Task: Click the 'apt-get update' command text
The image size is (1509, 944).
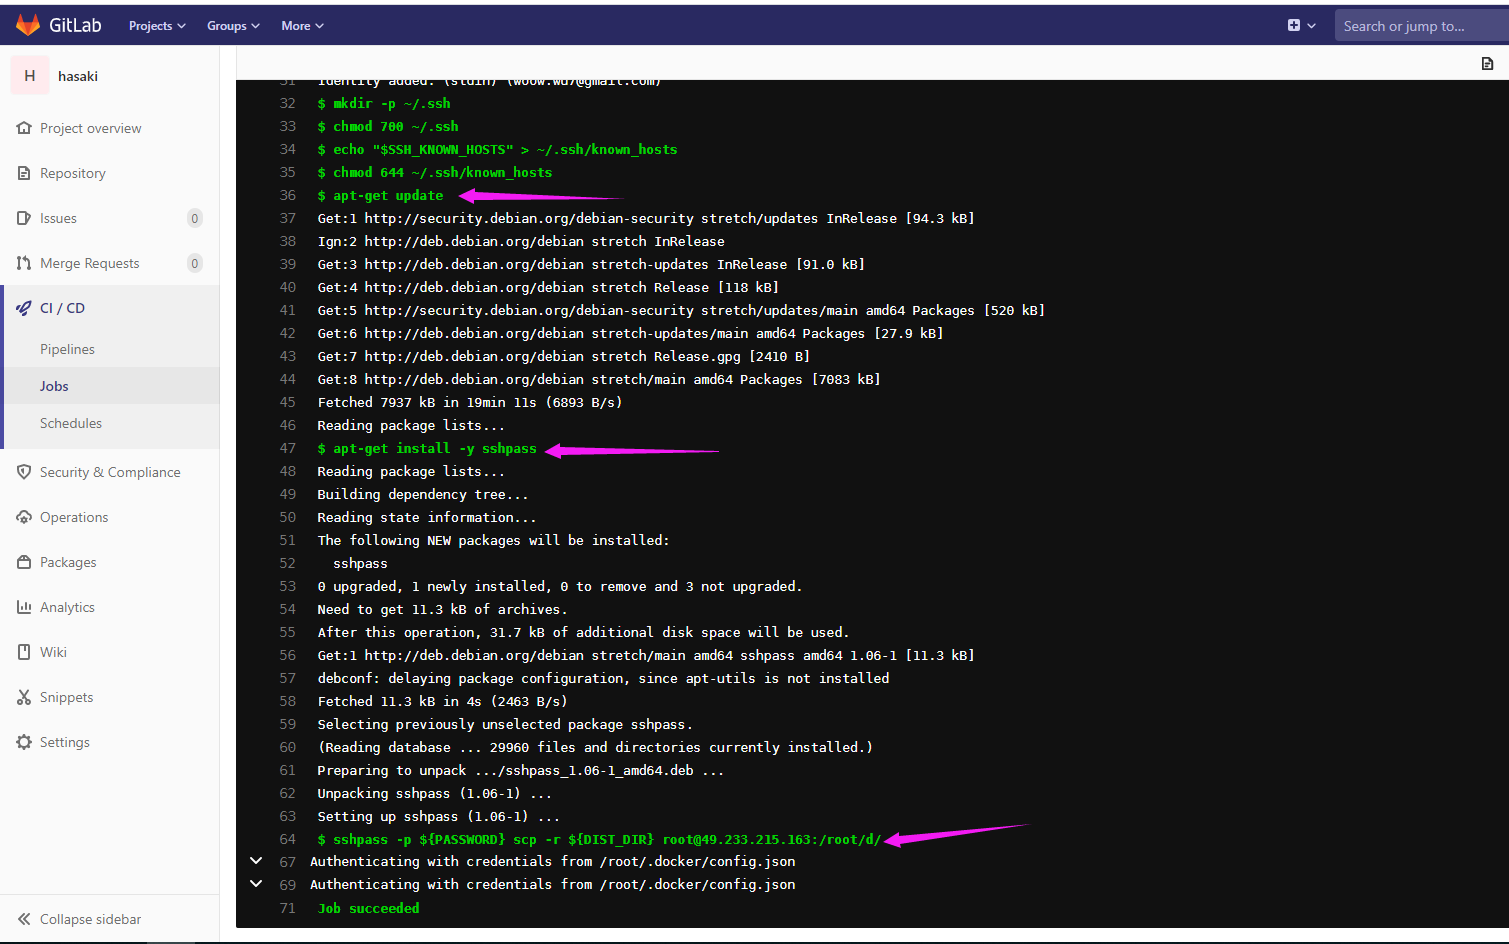Action: click(x=388, y=195)
